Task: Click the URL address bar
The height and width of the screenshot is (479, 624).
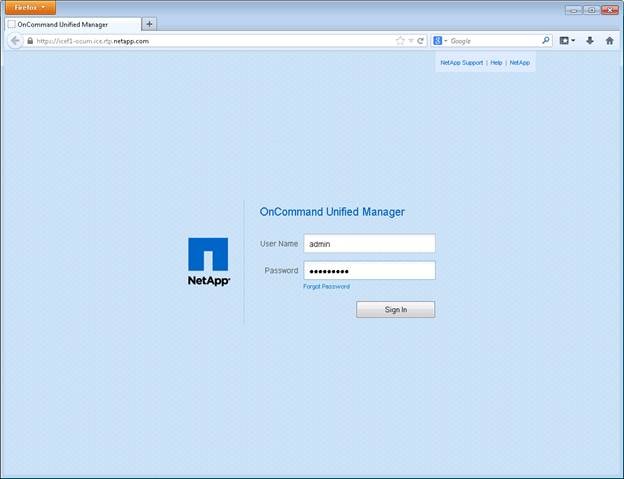Action: click(x=215, y=41)
